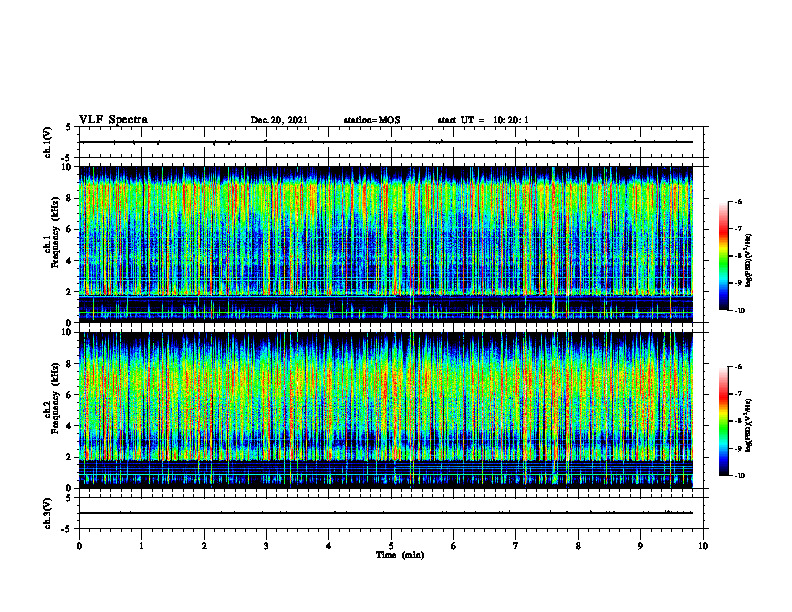Click the time axis tick label "5"
Image resolution: width=792 pixels, height=612 pixels.
tap(391, 546)
